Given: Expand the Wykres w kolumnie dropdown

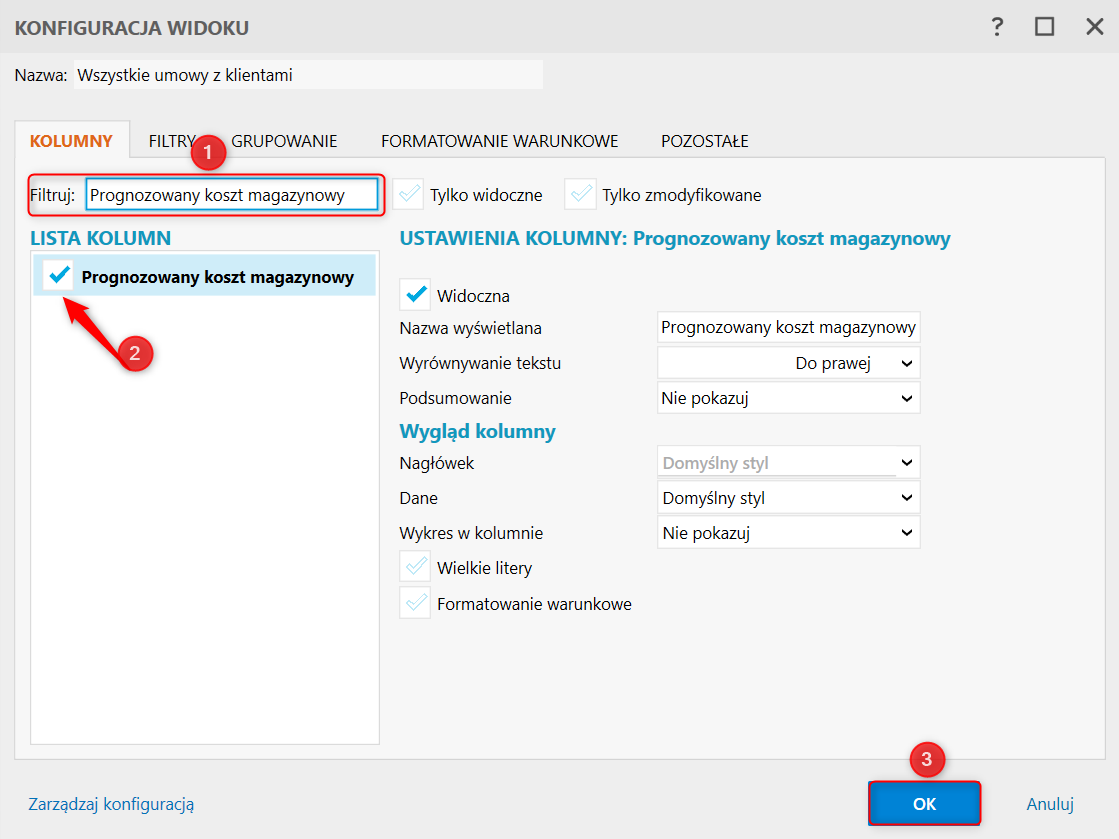Looking at the screenshot, I should point(788,533).
